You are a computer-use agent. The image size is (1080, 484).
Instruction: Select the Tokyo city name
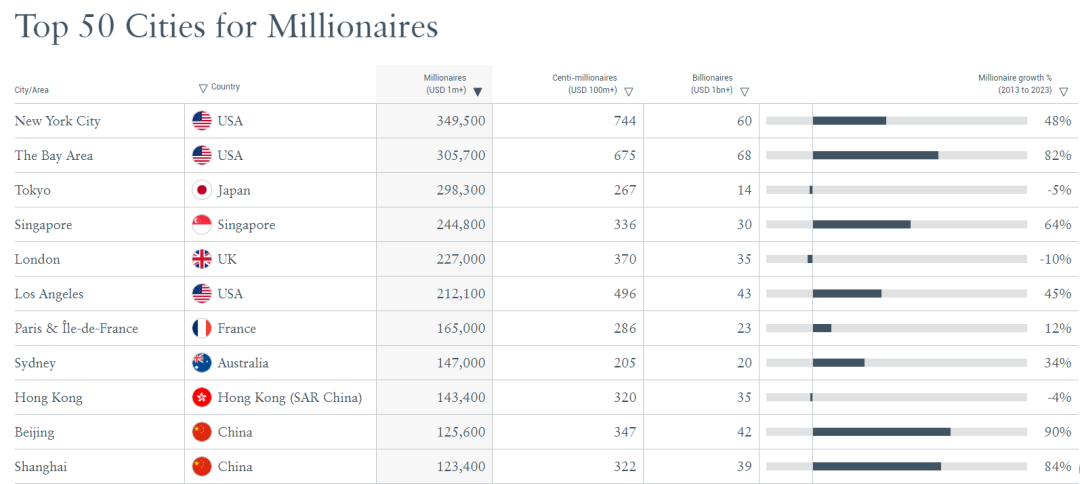pyautogui.click(x=32, y=190)
